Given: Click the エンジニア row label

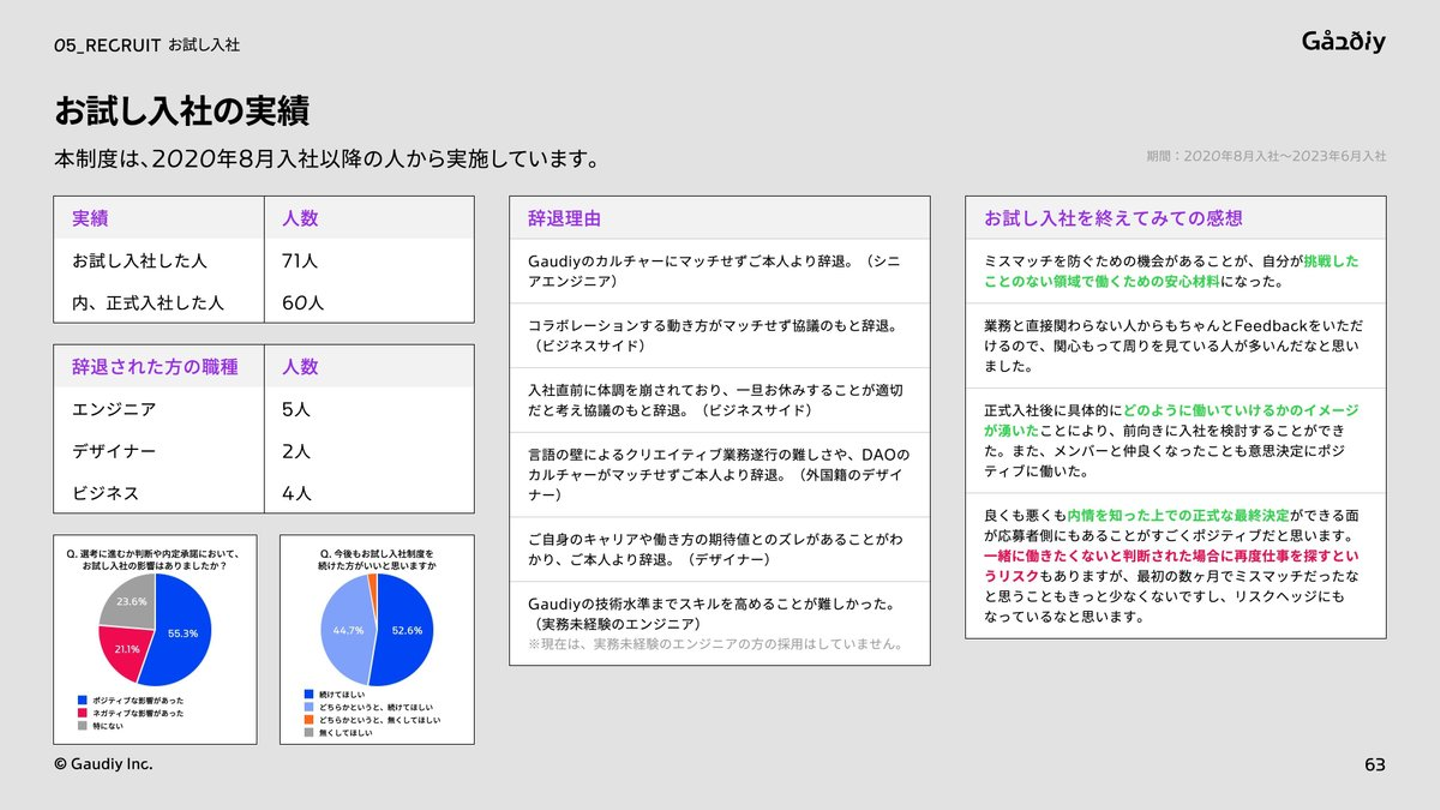Looking at the screenshot, I should pyautogui.click(x=114, y=409).
